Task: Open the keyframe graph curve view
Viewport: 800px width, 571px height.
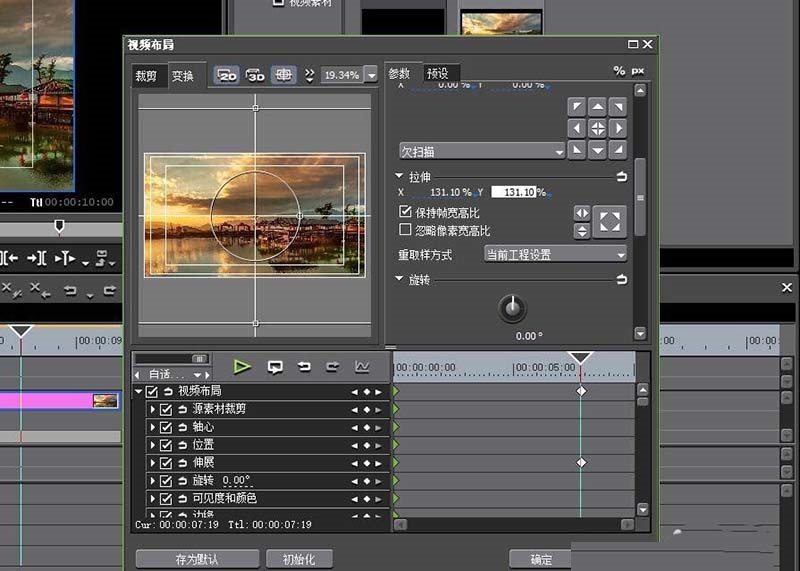Action: pos(361,367)
